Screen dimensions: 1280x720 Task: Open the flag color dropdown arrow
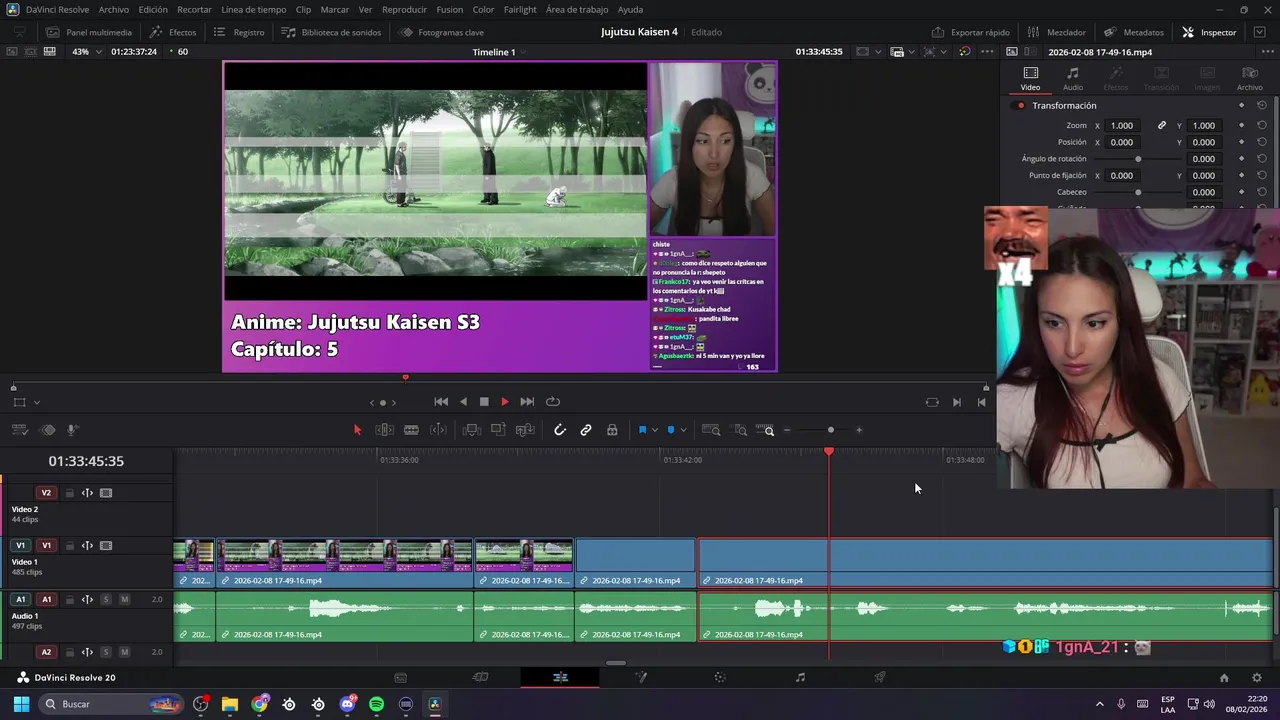pyautogui.click(x=655, y=430)
